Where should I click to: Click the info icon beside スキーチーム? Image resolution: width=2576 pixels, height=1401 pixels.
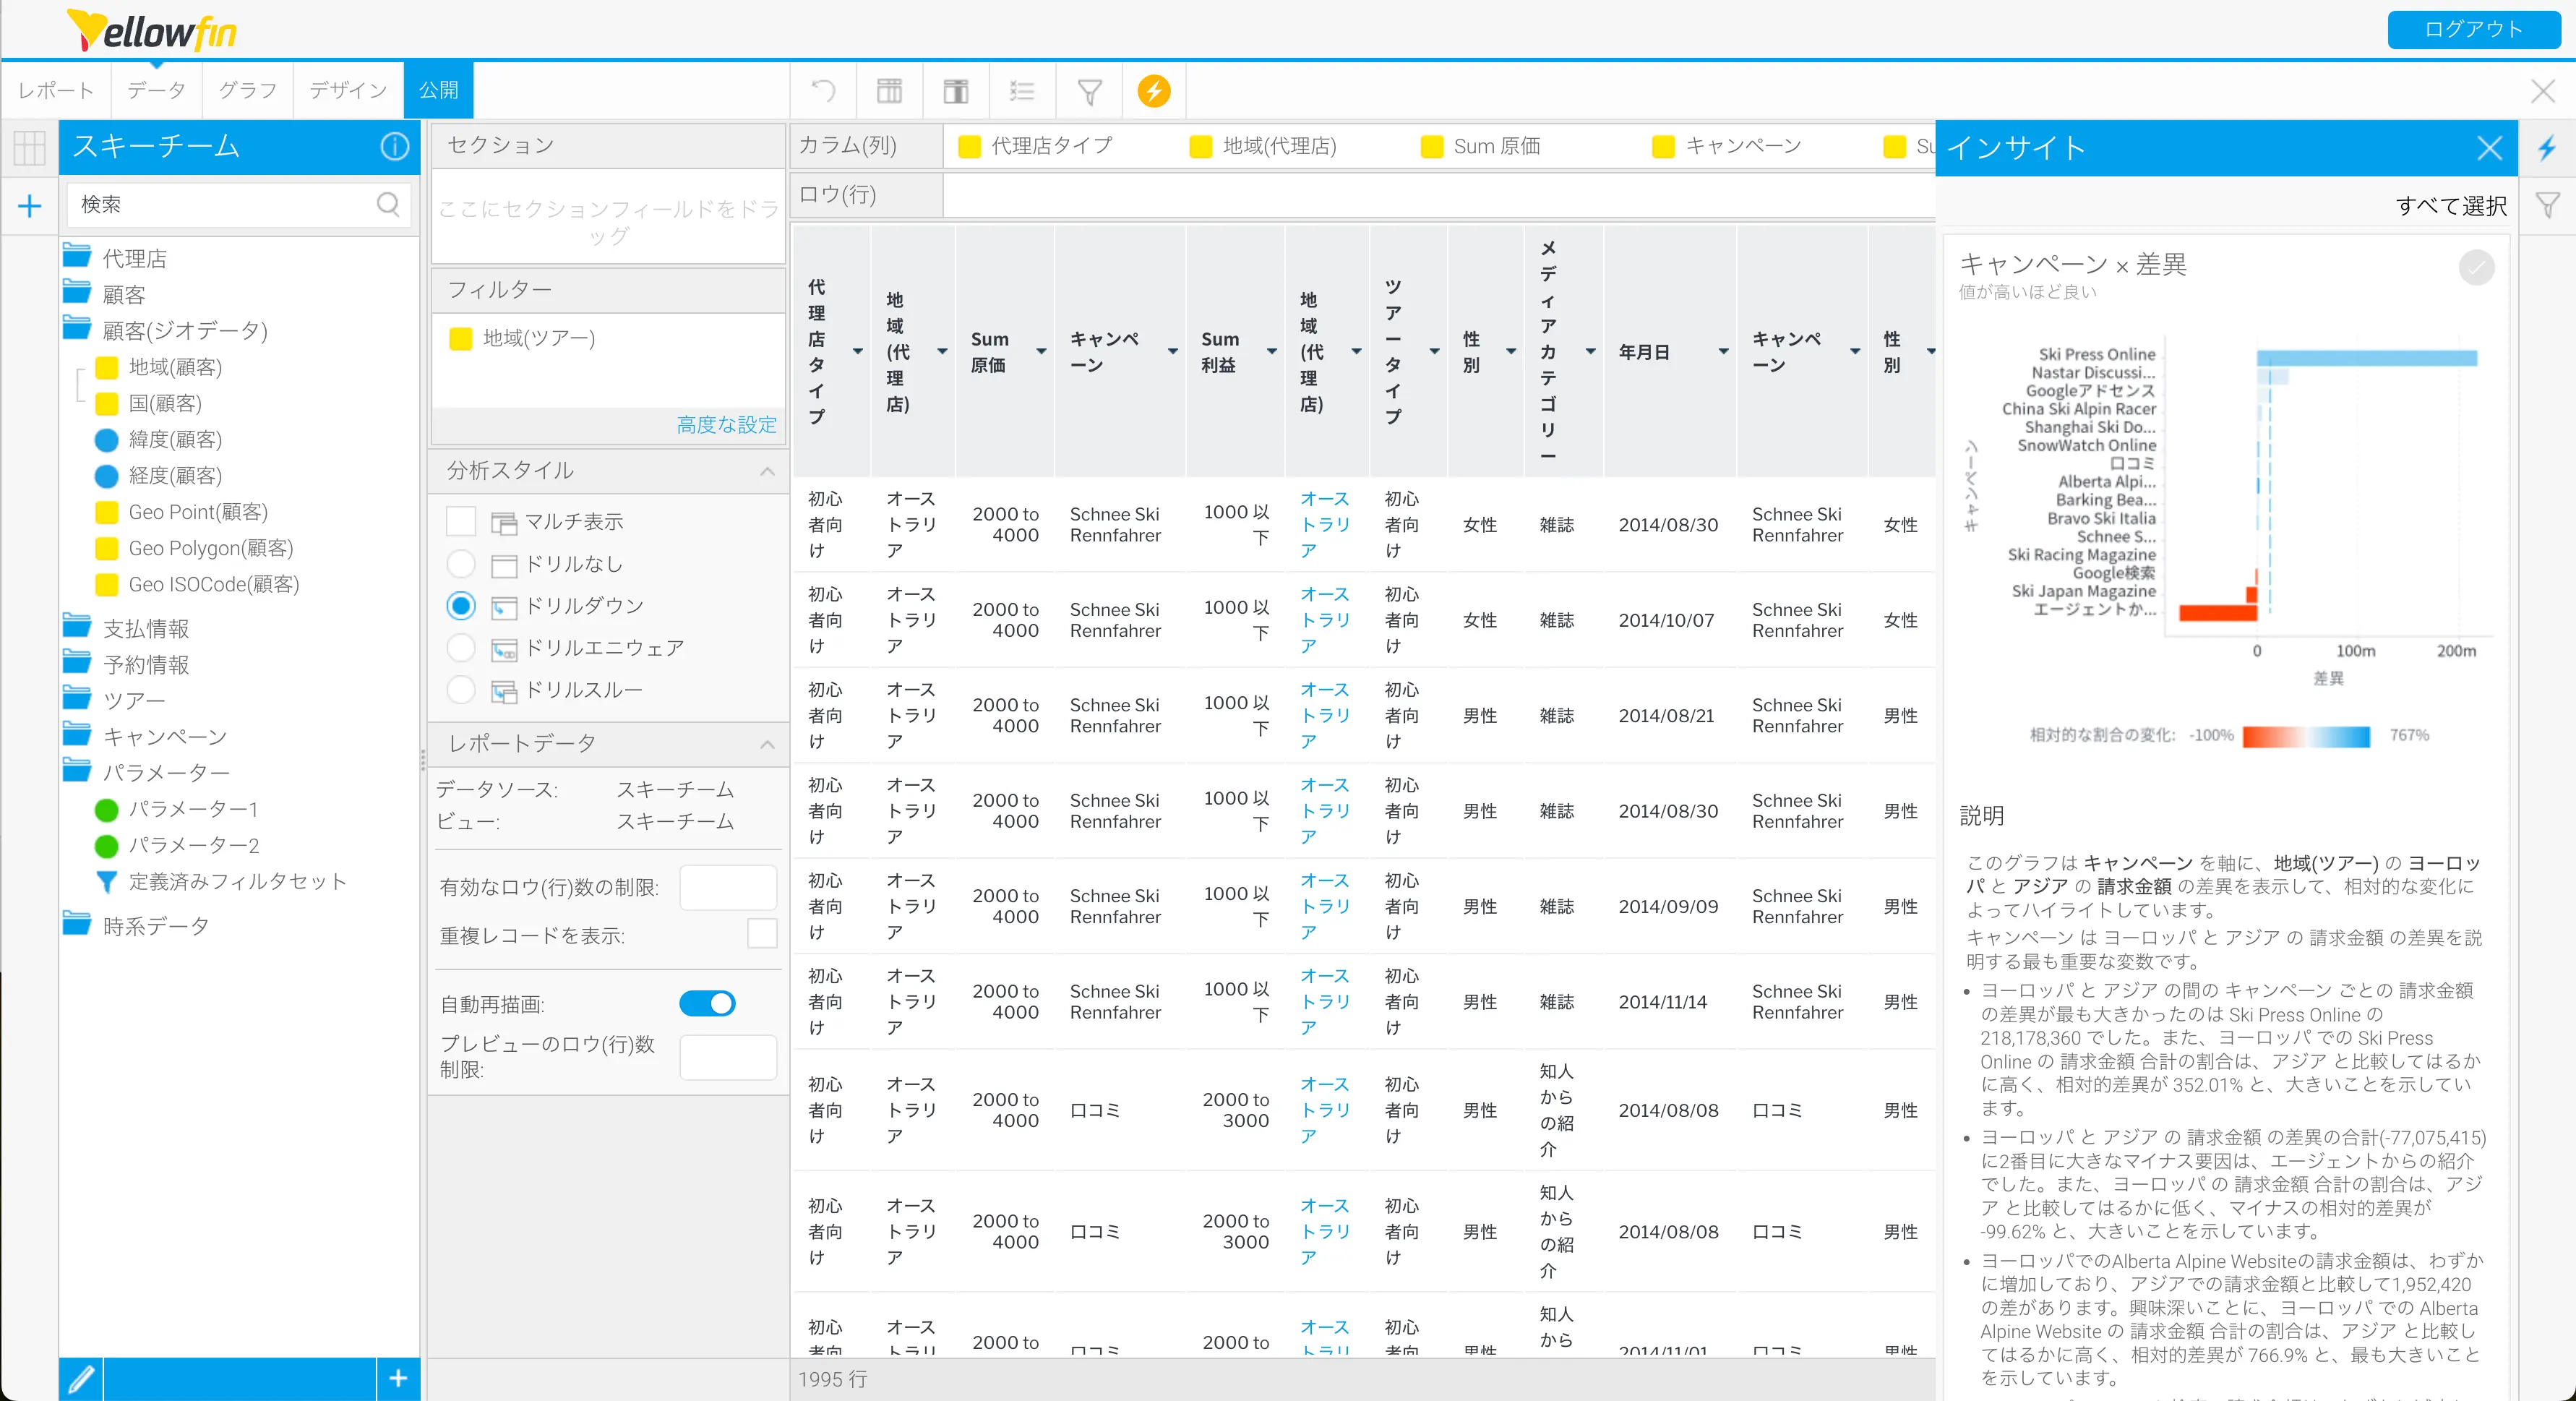pos(394,146)
